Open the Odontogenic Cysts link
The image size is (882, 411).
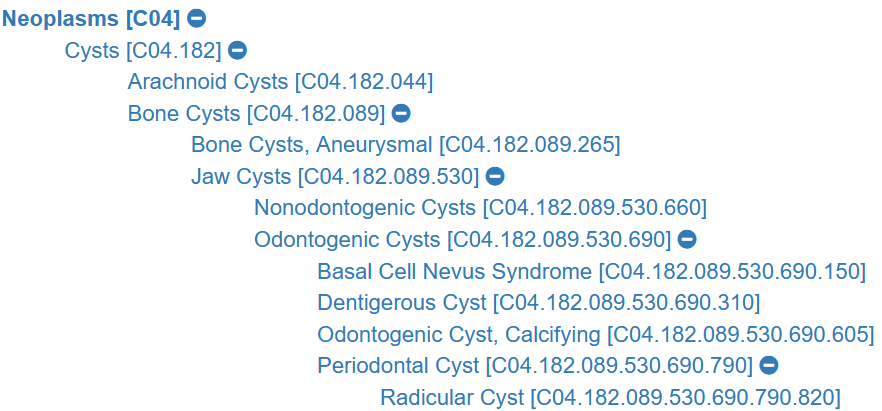click(x=462, y=239)
